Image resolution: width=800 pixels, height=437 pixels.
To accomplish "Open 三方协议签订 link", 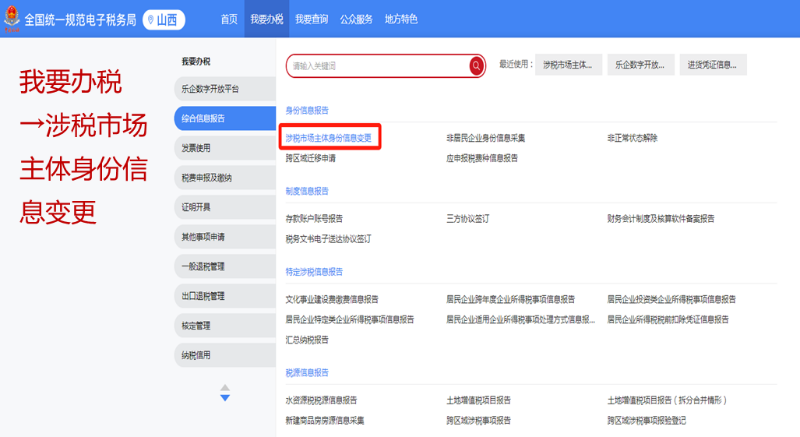I will point(469,217).
